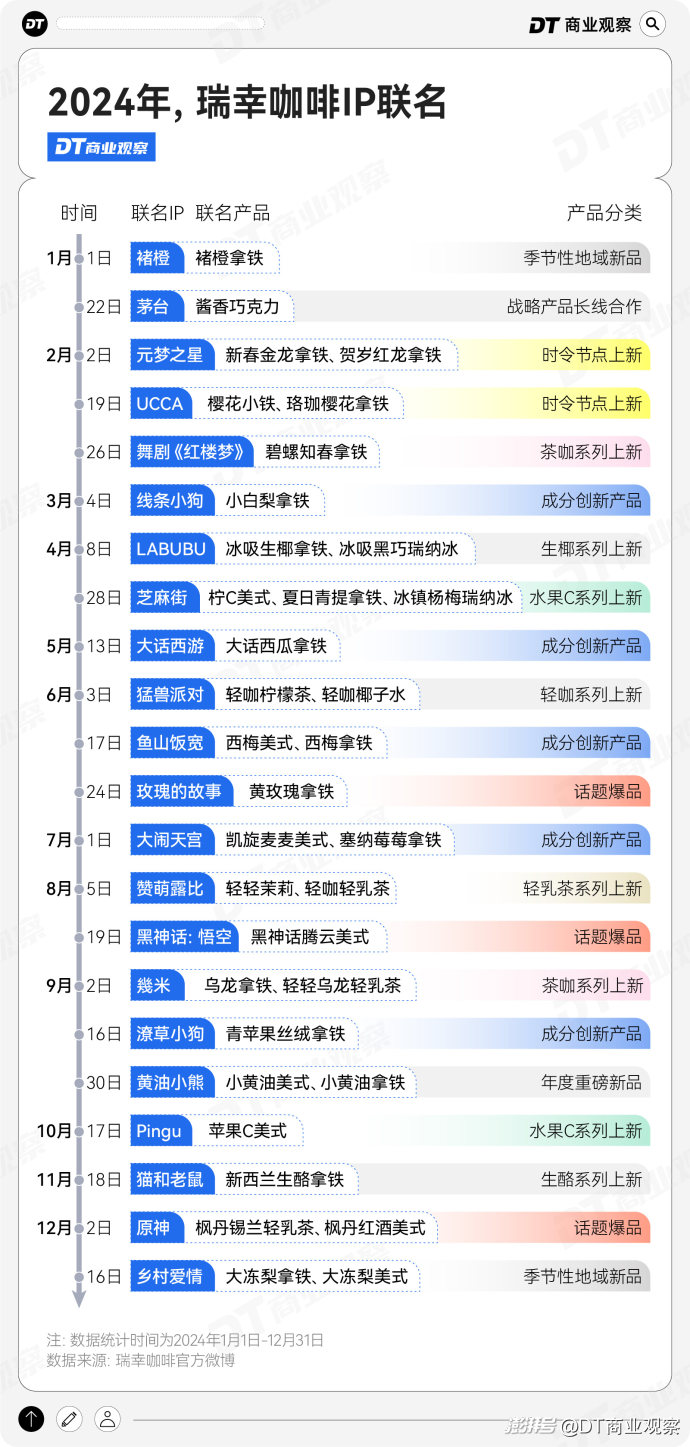Click category 战略产品长线合作 in 茅台 row
Image resolution: width=690 pixels, height=1447 pixels.
pyautogui.click(x=574, y=306)
